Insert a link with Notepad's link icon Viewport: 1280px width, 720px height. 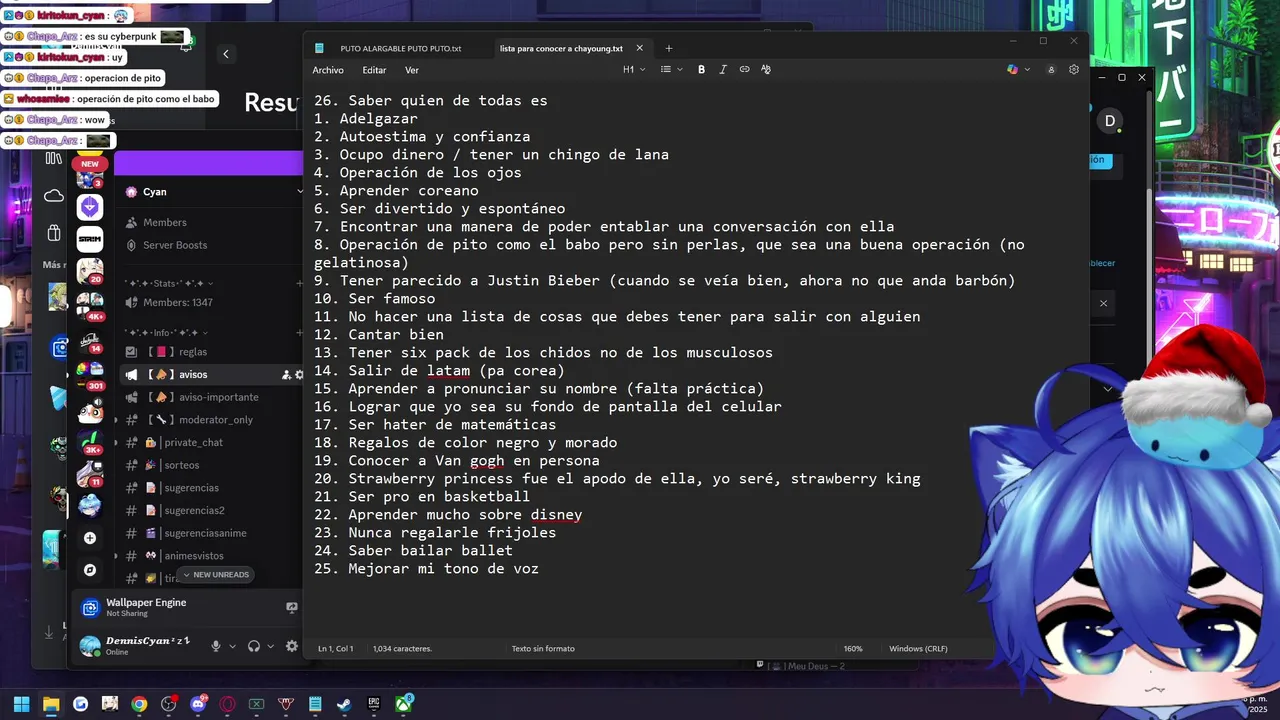pyautogui.click(x=744, y=70)
